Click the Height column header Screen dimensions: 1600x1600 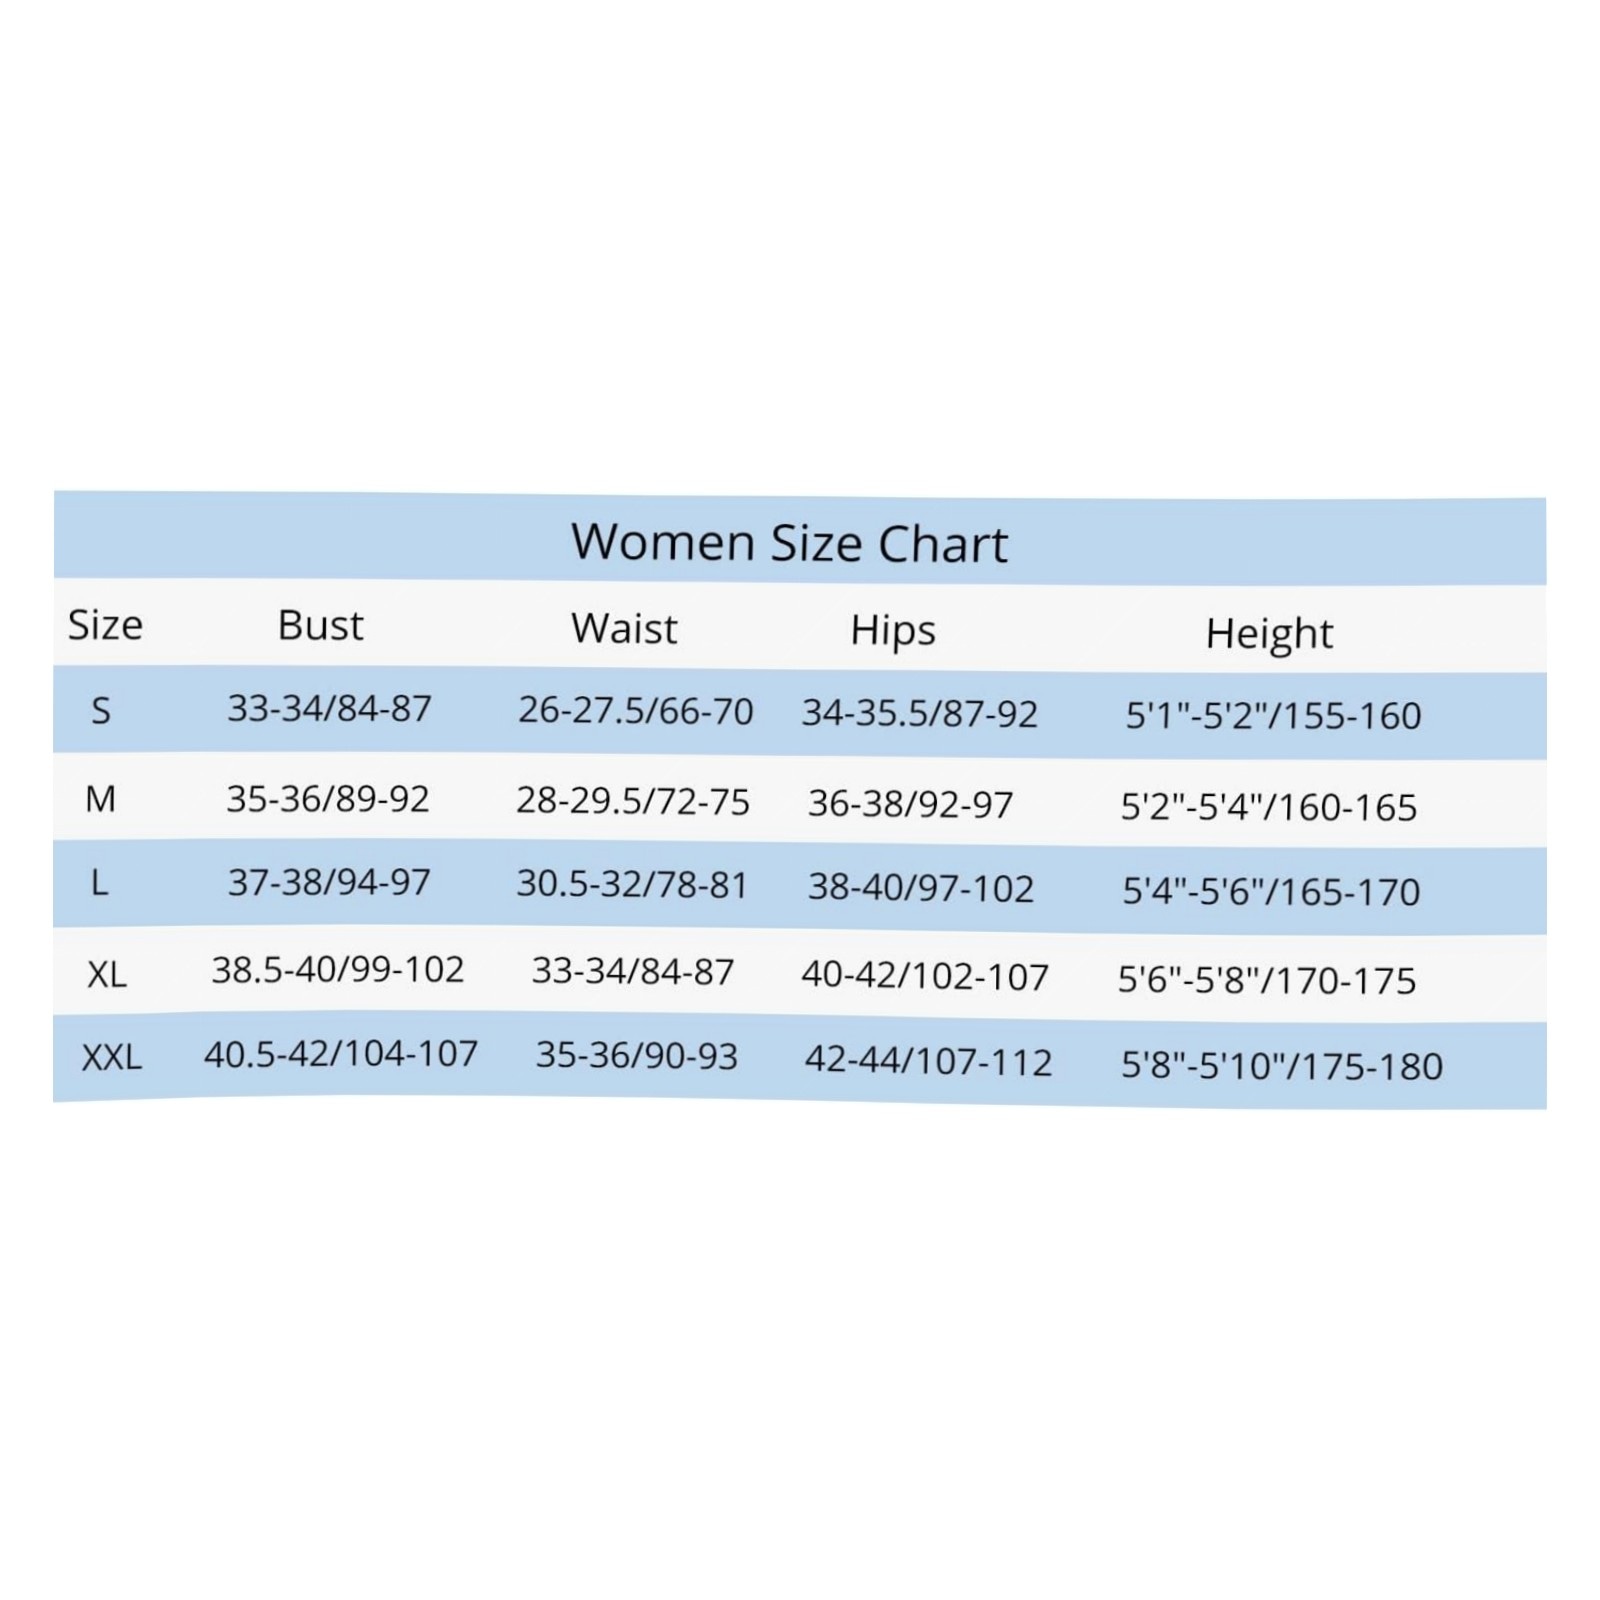click(x=1269, y=634)
